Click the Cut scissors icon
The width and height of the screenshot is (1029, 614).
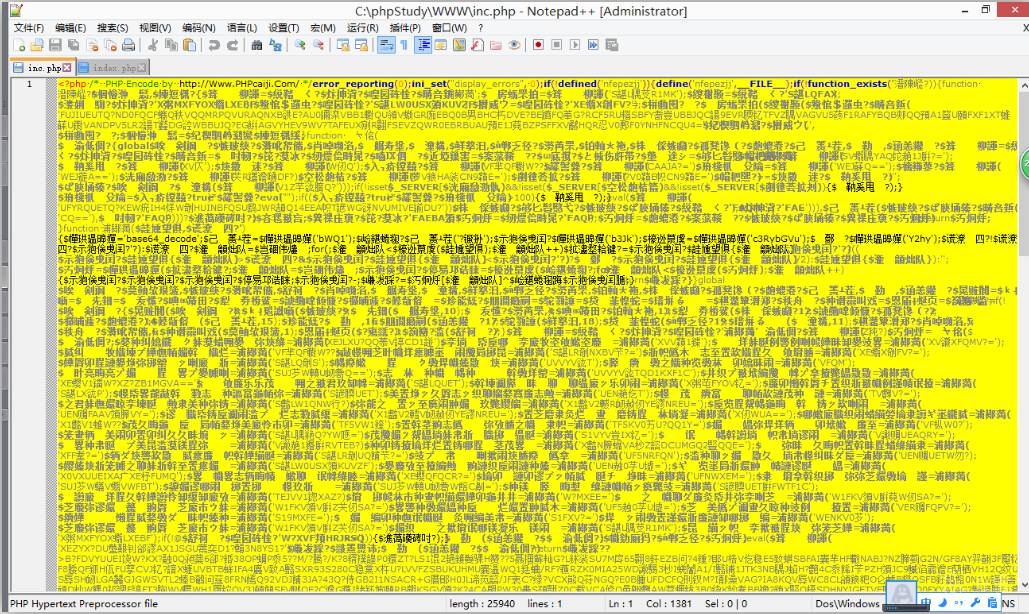click(x=153, y=45)
